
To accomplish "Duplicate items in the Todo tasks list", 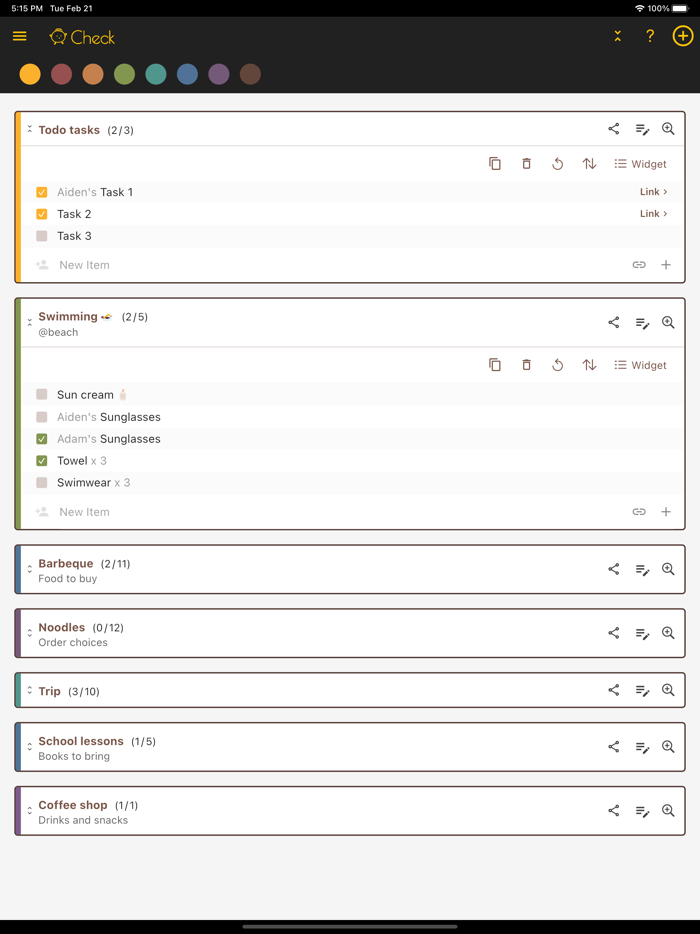I will point(495,163).
